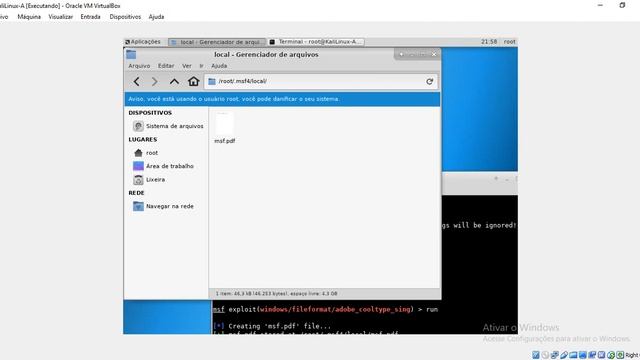The image size is (640, 360).
Task: Go back with the left arrow toolbar icon
Action: coord(136,81)
